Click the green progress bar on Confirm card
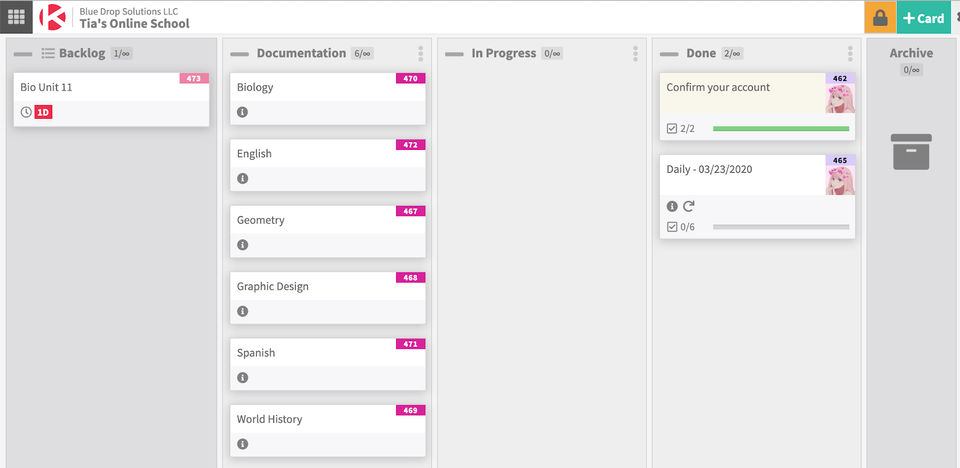The image size is (960, 468). tap(781, 128)
